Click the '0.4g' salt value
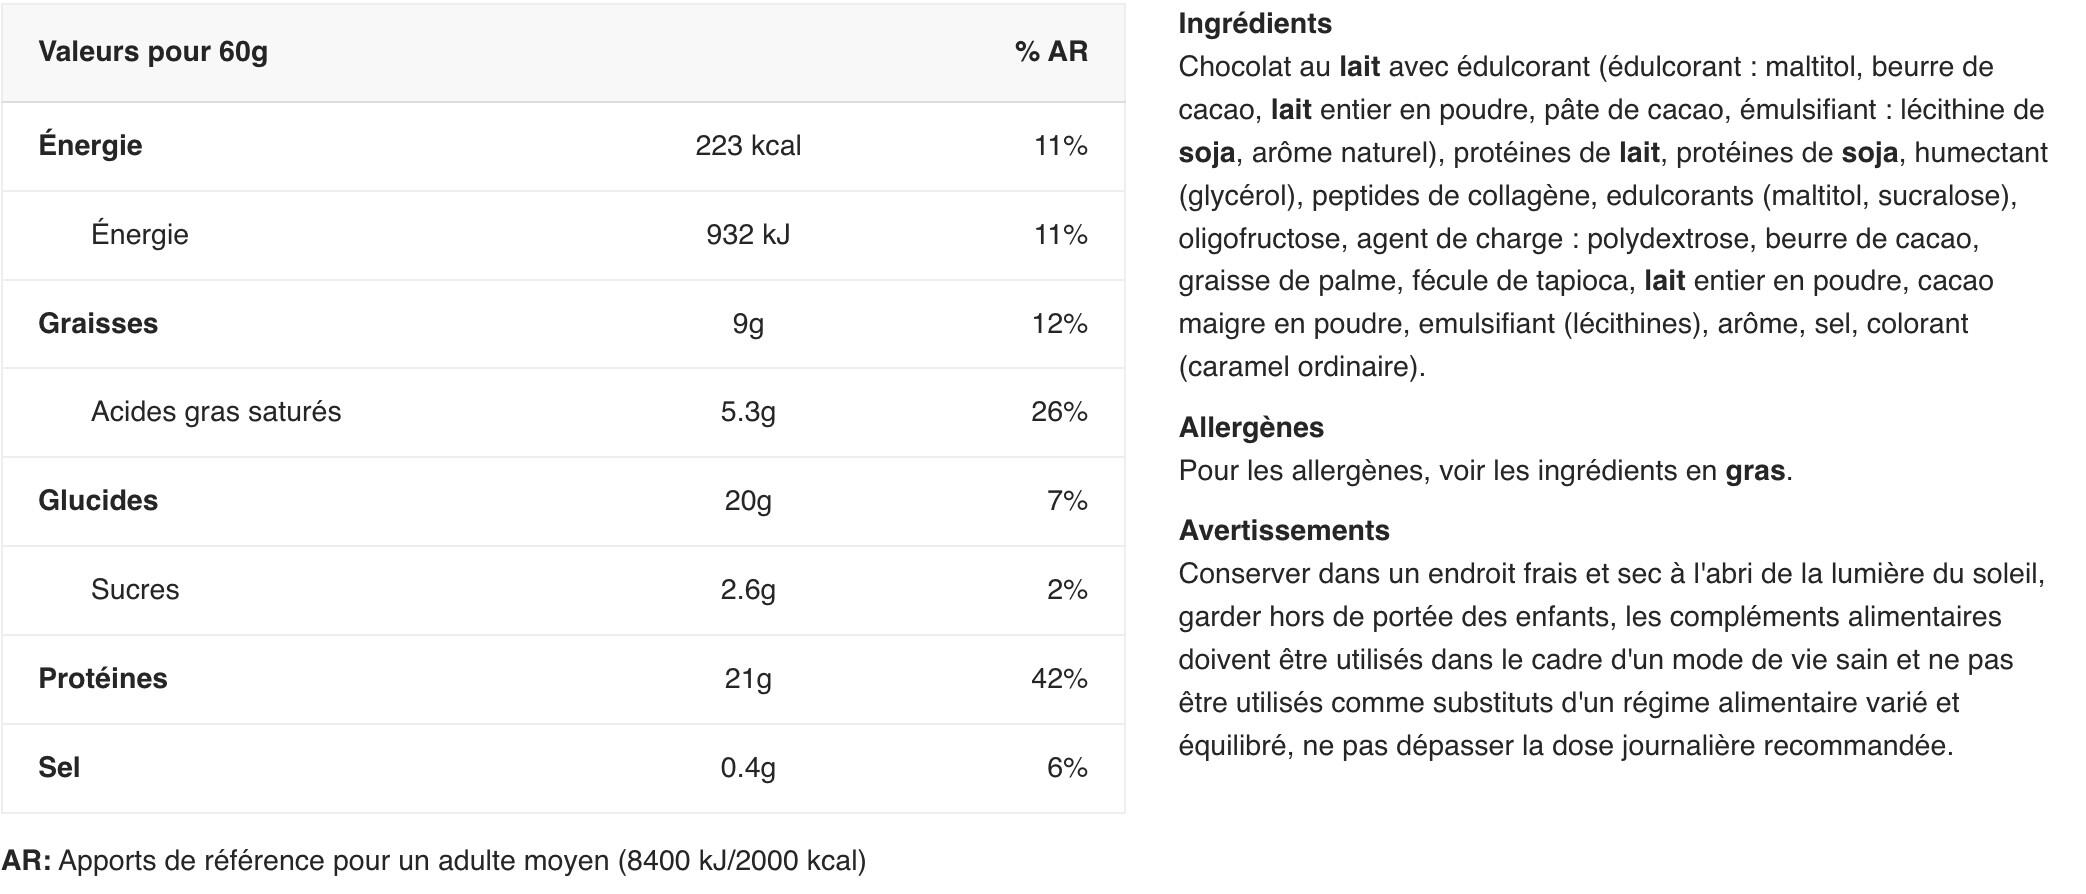 (748, 768)
